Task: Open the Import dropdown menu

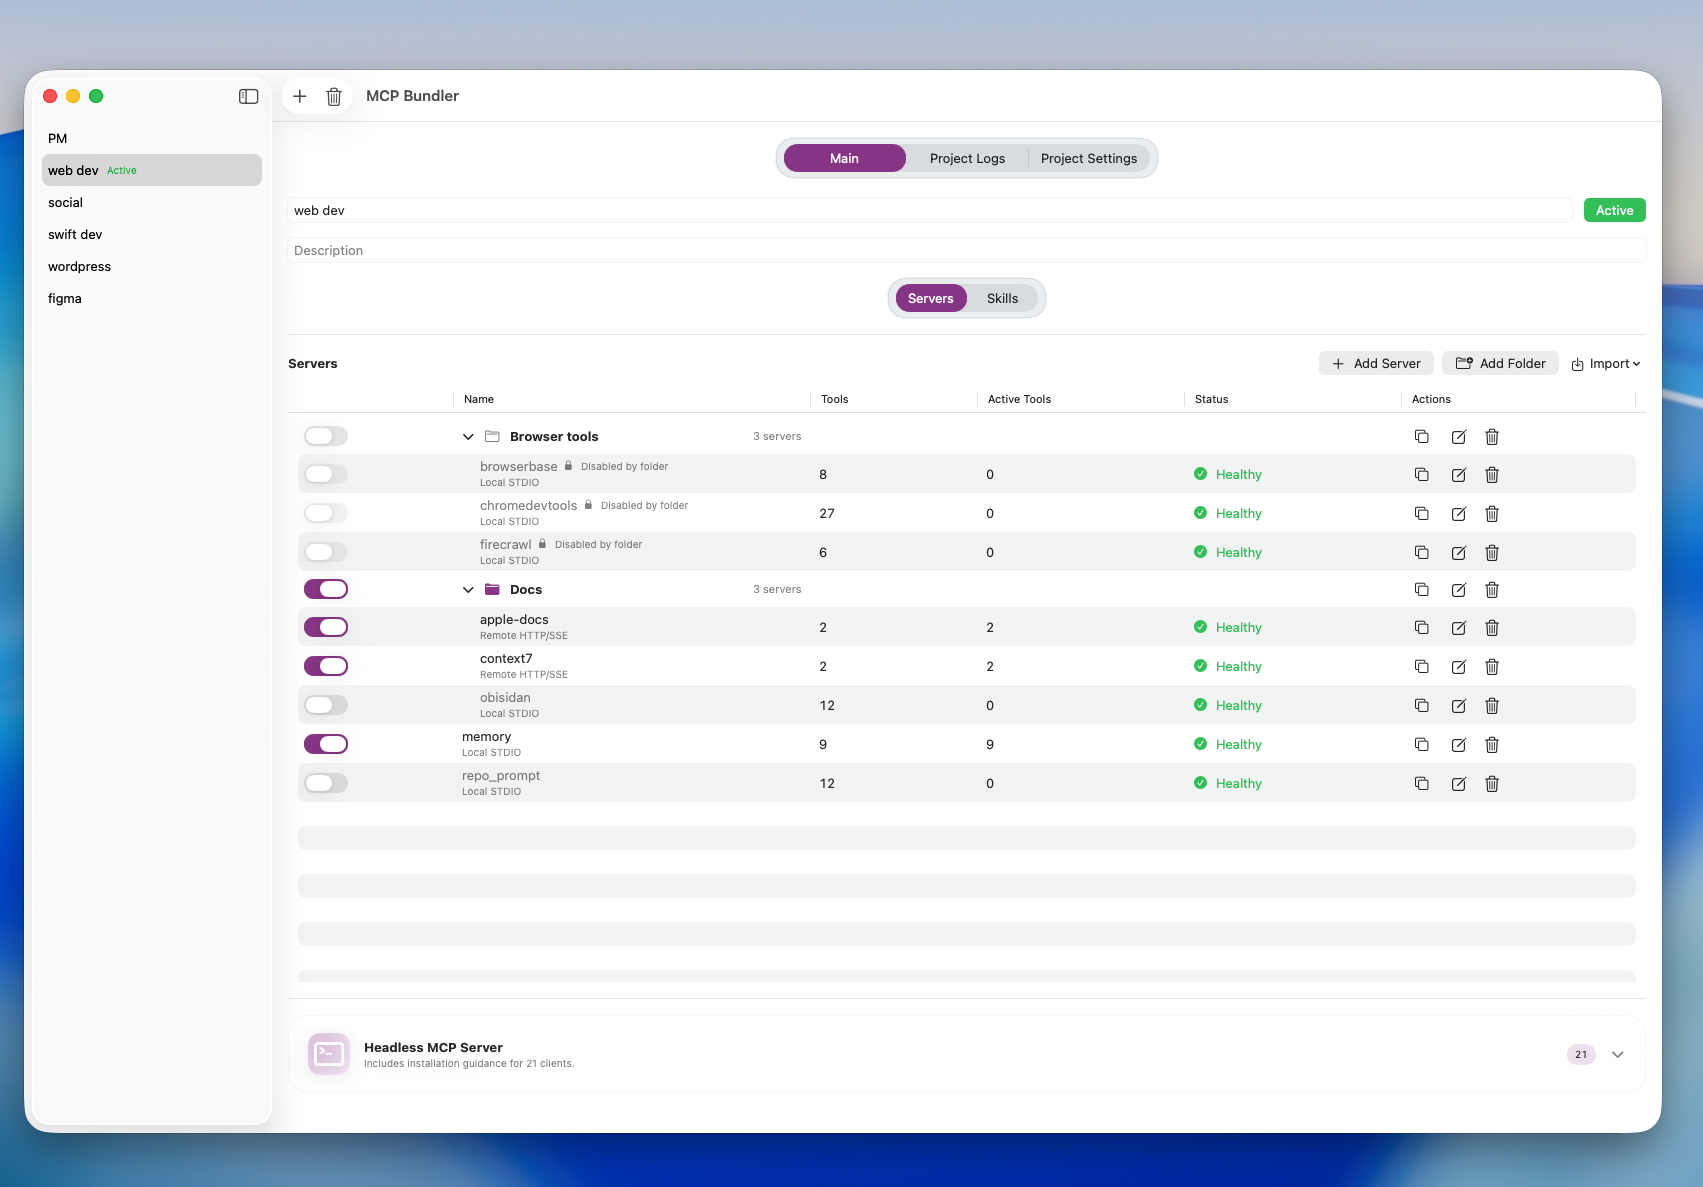Action: coord(1606,364)
